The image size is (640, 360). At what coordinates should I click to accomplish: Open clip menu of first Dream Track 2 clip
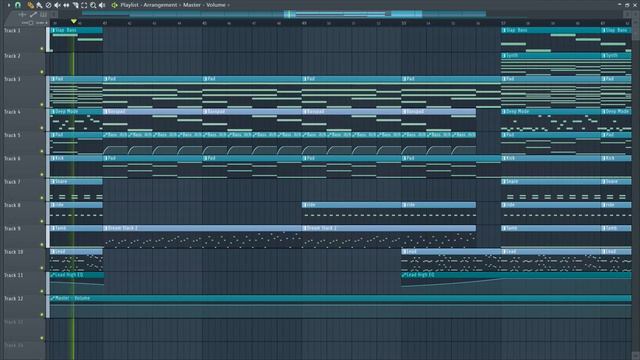[x=106, y=228]
